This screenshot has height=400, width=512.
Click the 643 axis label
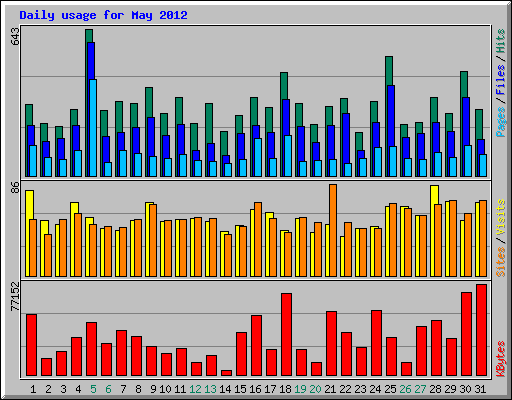16,37
